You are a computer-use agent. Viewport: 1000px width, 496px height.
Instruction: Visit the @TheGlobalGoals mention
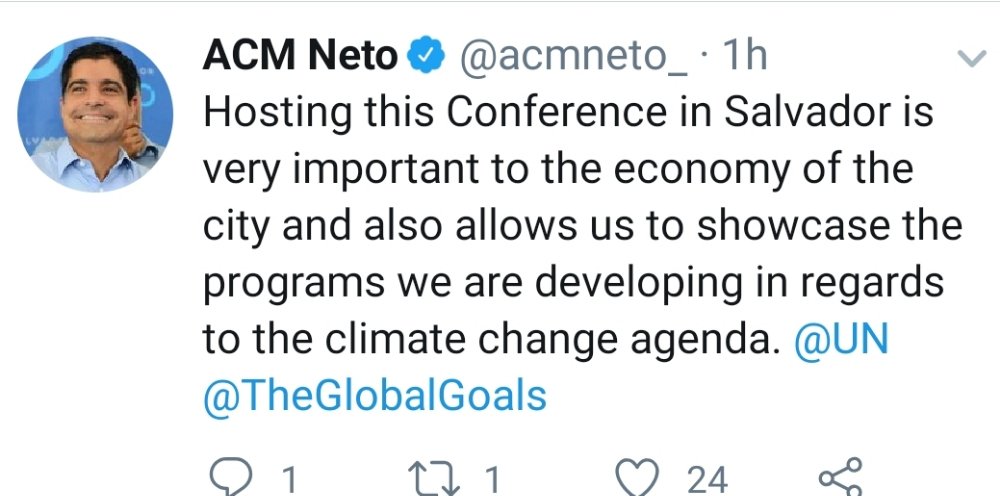(x=375, y=396)
